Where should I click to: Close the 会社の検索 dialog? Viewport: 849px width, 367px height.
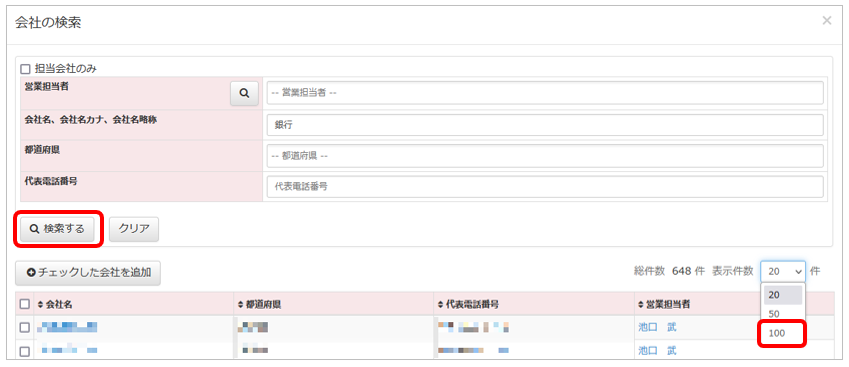[826, 21]
